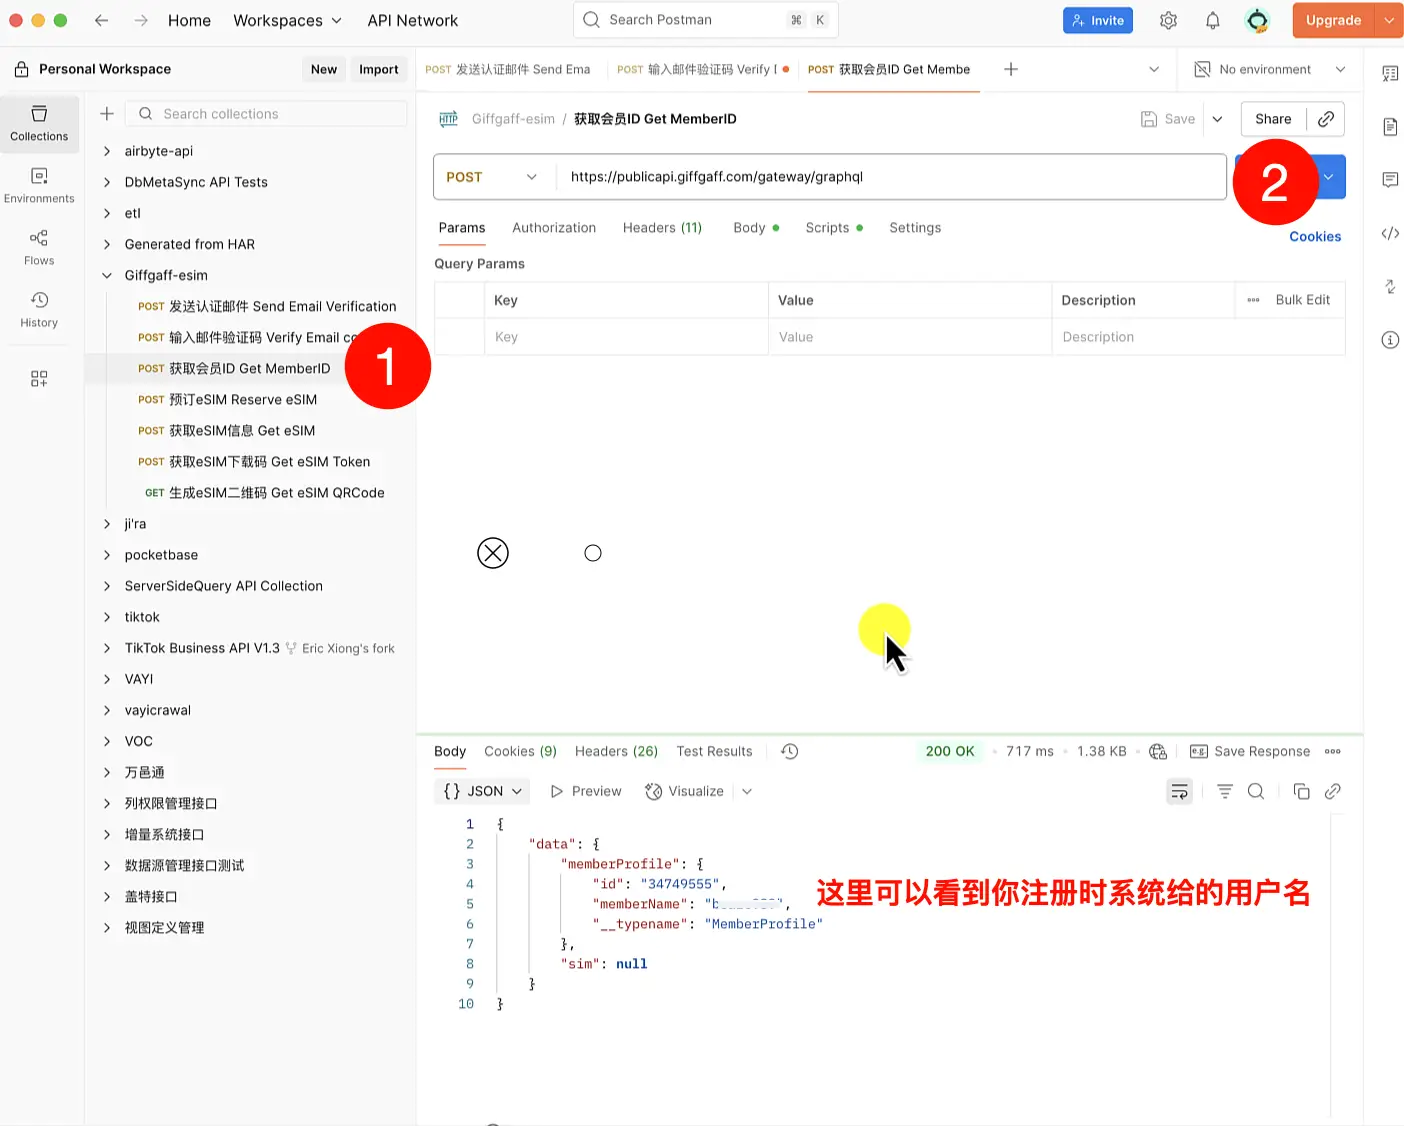Image resolution: width=1404 pixels, height=1126 pixels.
Task: Click the Share button
Action: click(x=1273, y=119)
